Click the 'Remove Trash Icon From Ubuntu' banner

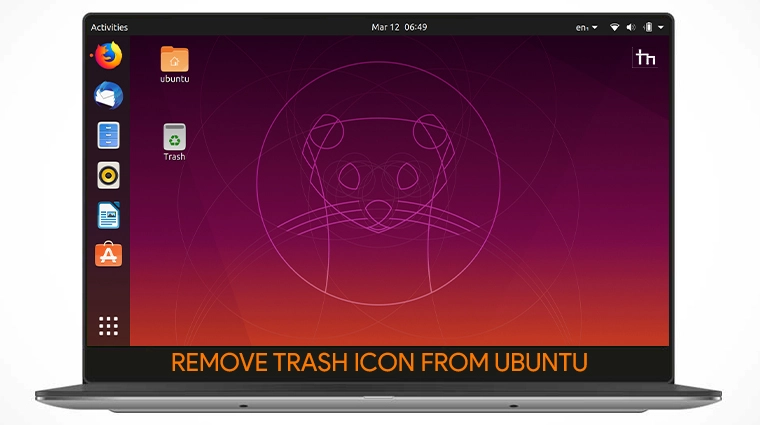coord(378,362)
